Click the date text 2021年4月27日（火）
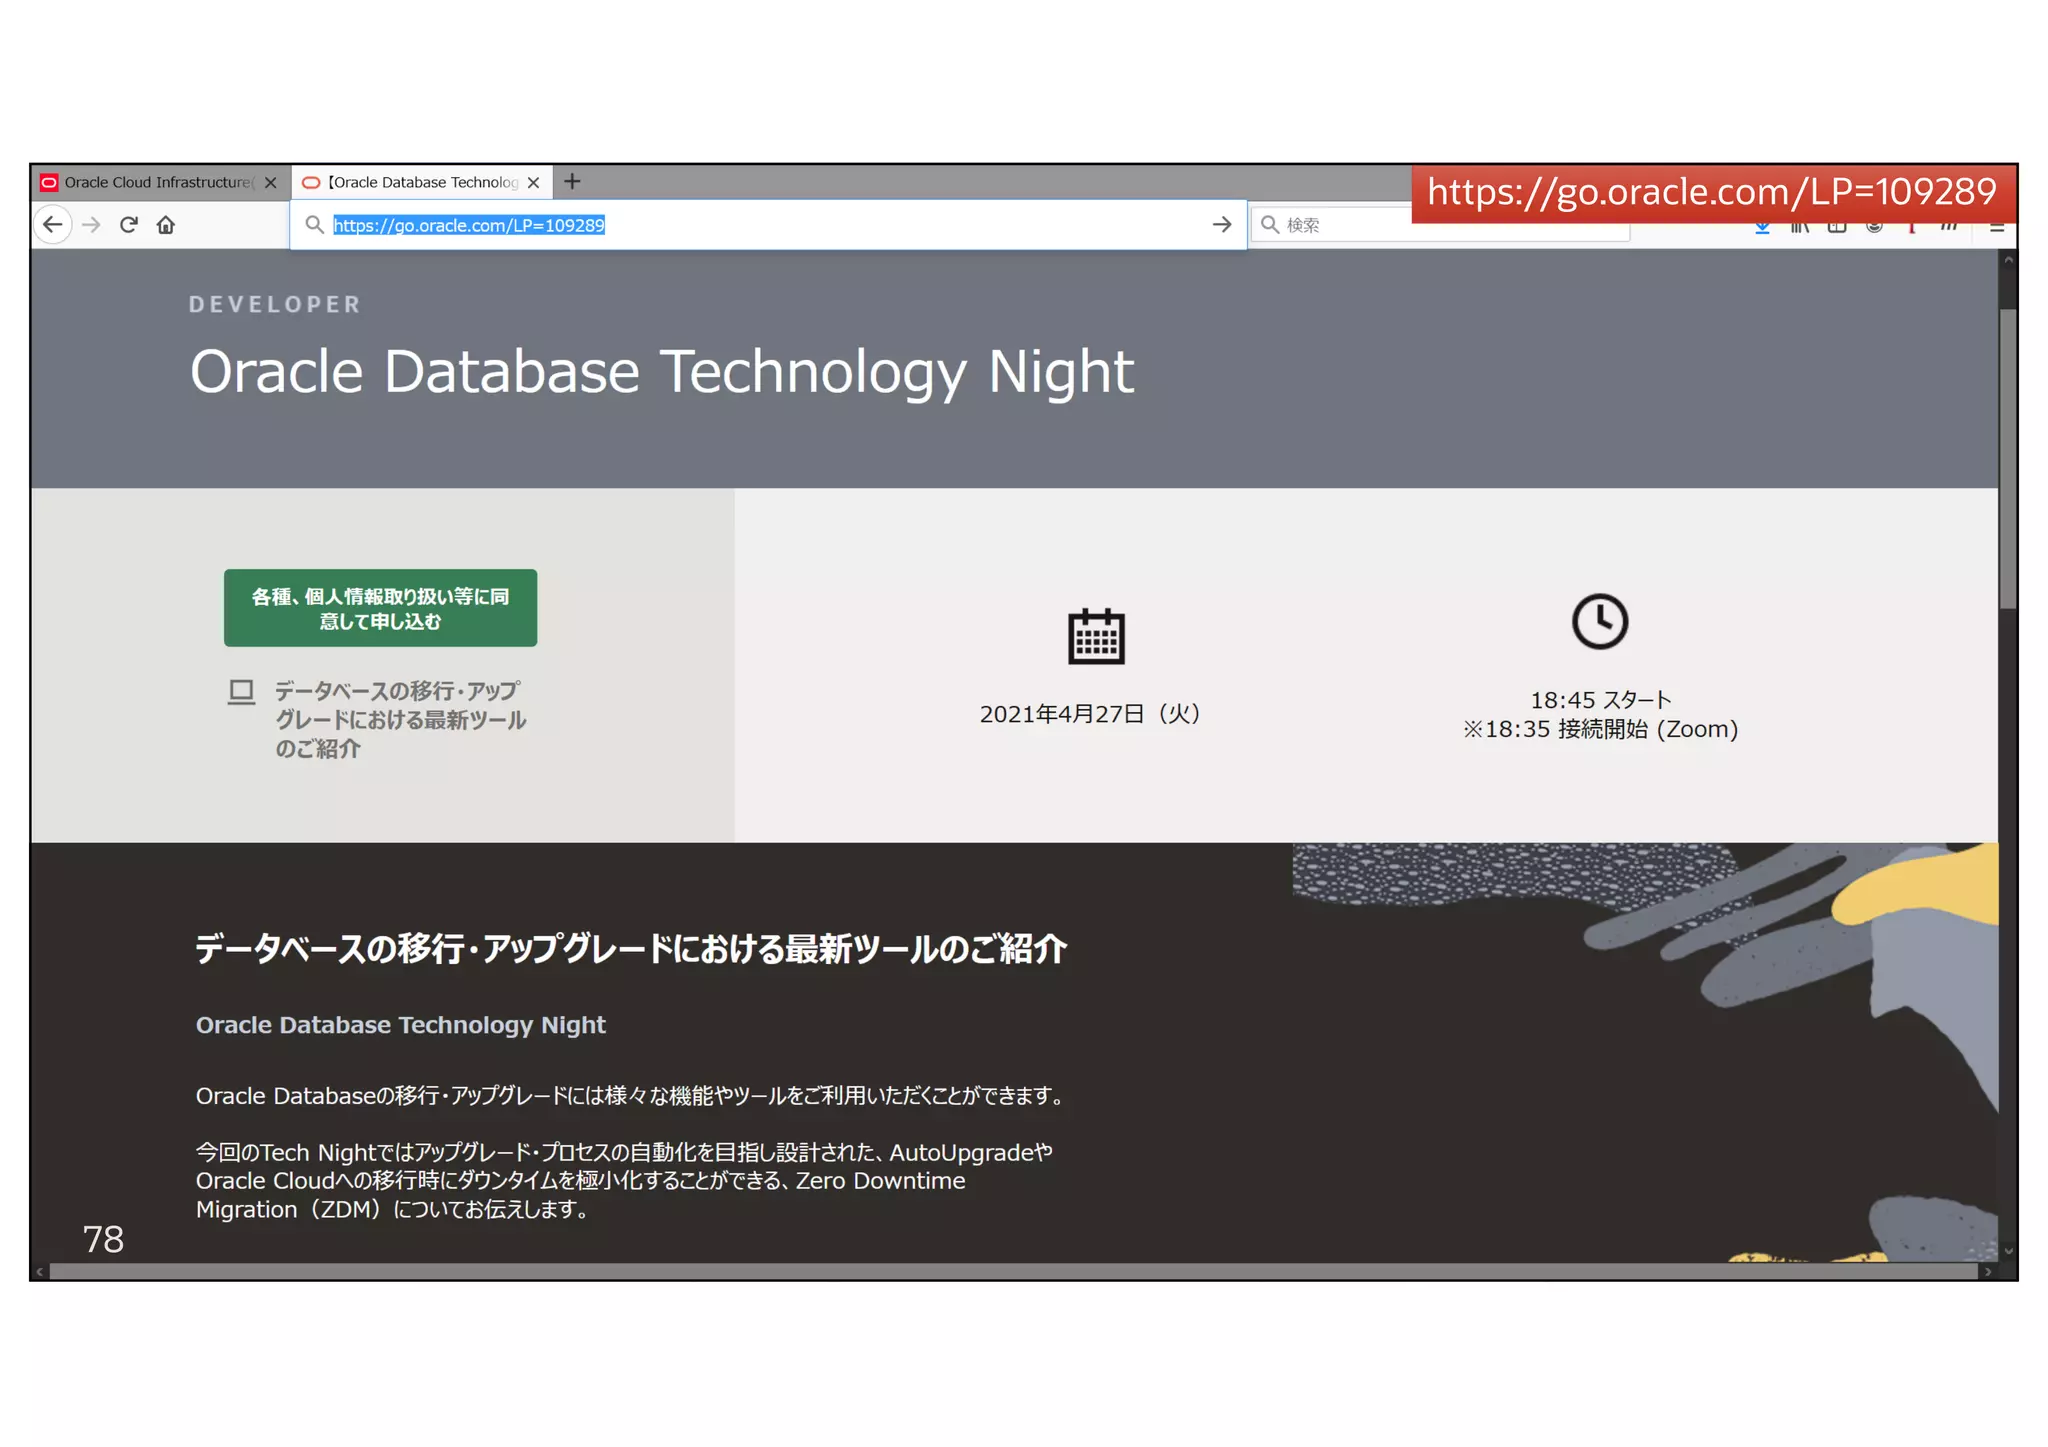Viewport: 2048px width, 1447px height. 1090,713
